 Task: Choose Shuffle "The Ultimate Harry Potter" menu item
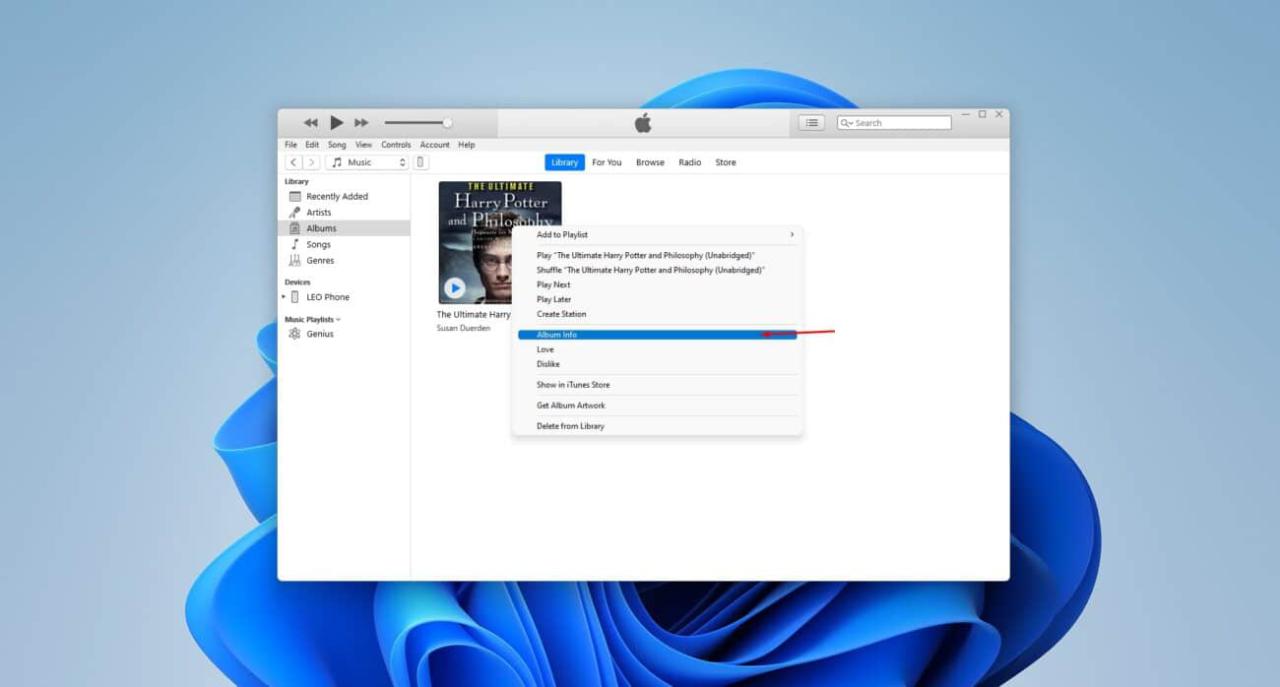[657, 270]
